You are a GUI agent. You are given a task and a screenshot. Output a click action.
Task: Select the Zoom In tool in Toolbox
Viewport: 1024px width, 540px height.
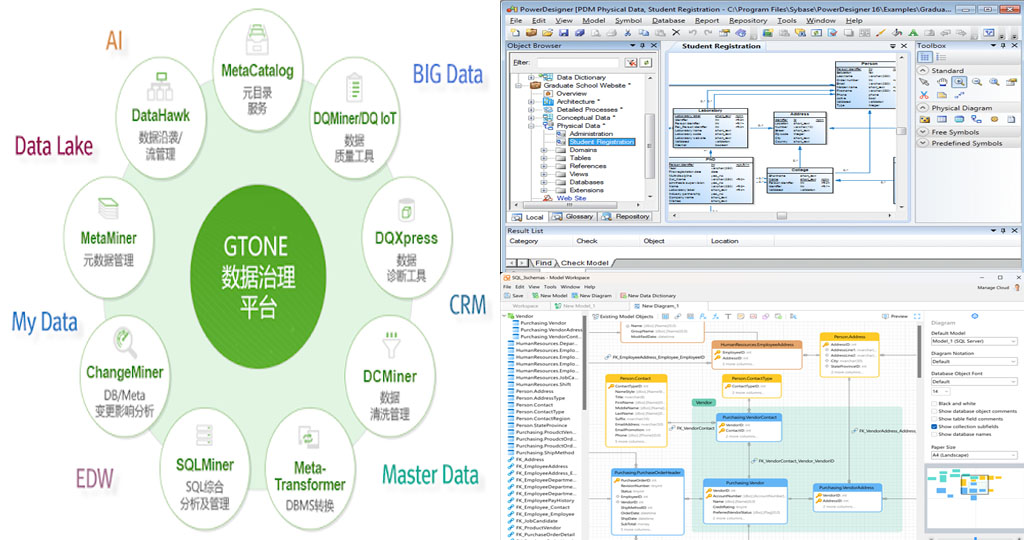pyautogui.click(x=959, y=82)
